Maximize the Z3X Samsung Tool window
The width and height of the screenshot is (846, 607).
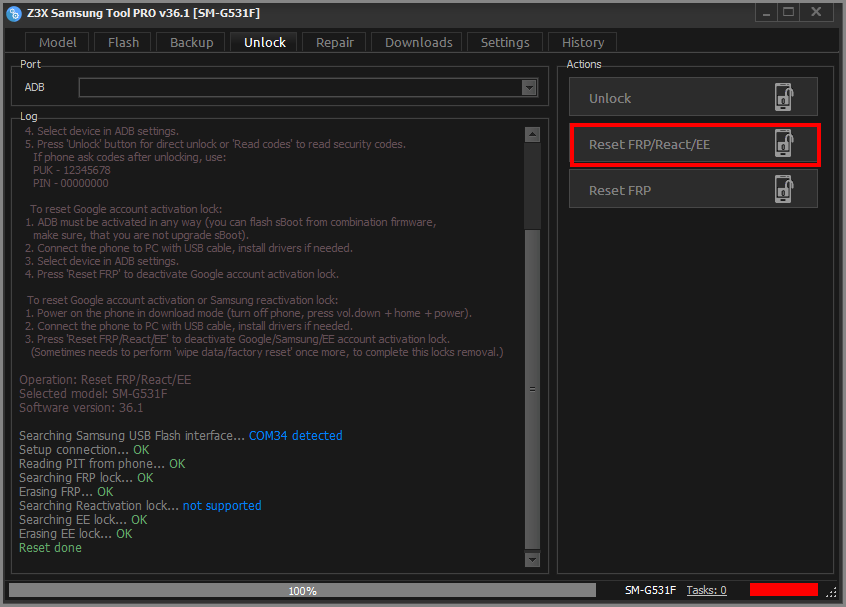788,13
